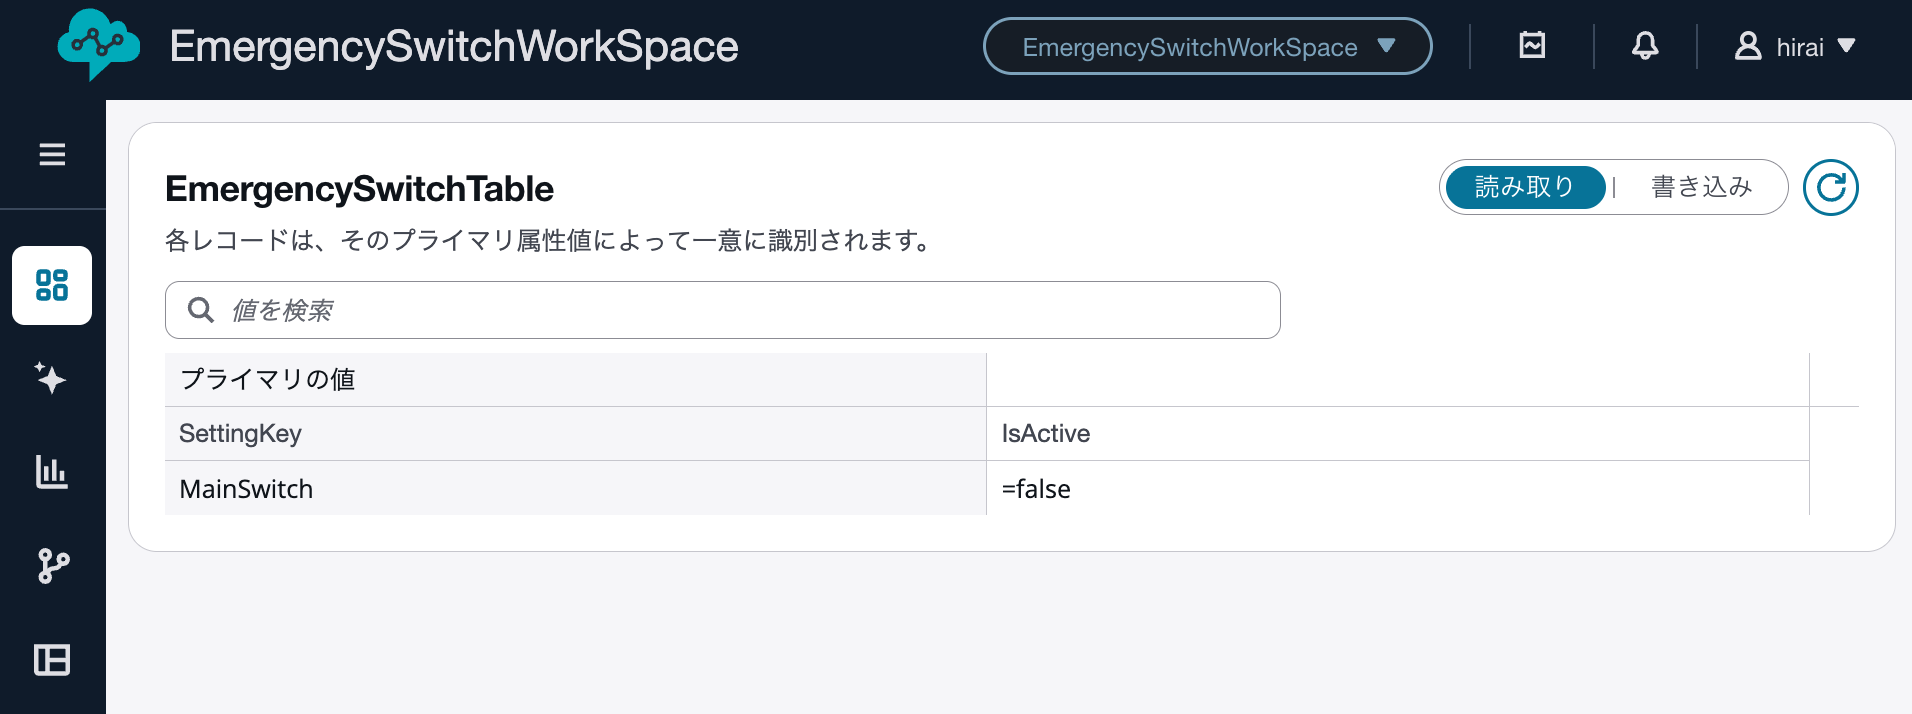Open the hamburger menu icon
Screen dimensions: 1912x714
pyautogui.click(x=52, y=155)
